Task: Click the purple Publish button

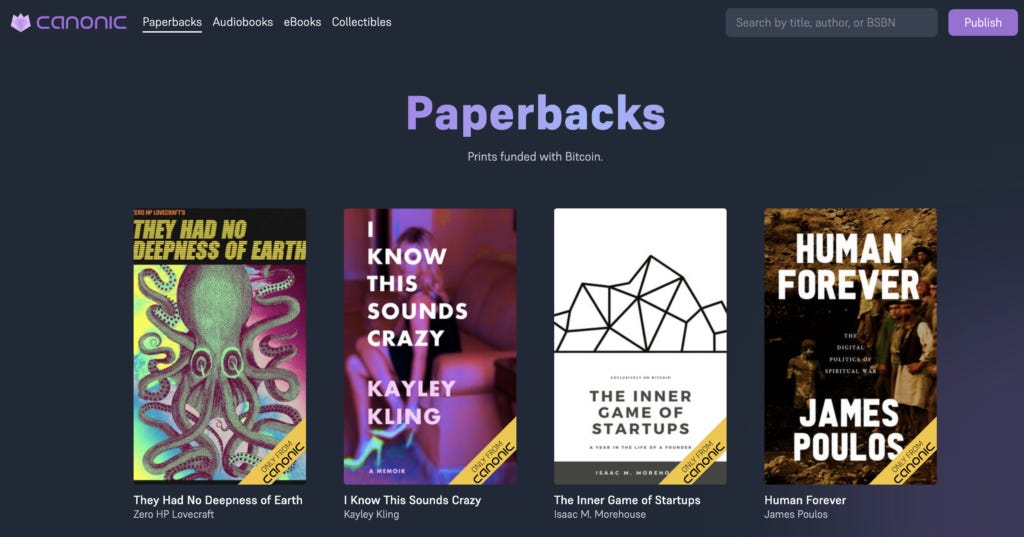Action: pyautogui.click(x=983, y=23)
